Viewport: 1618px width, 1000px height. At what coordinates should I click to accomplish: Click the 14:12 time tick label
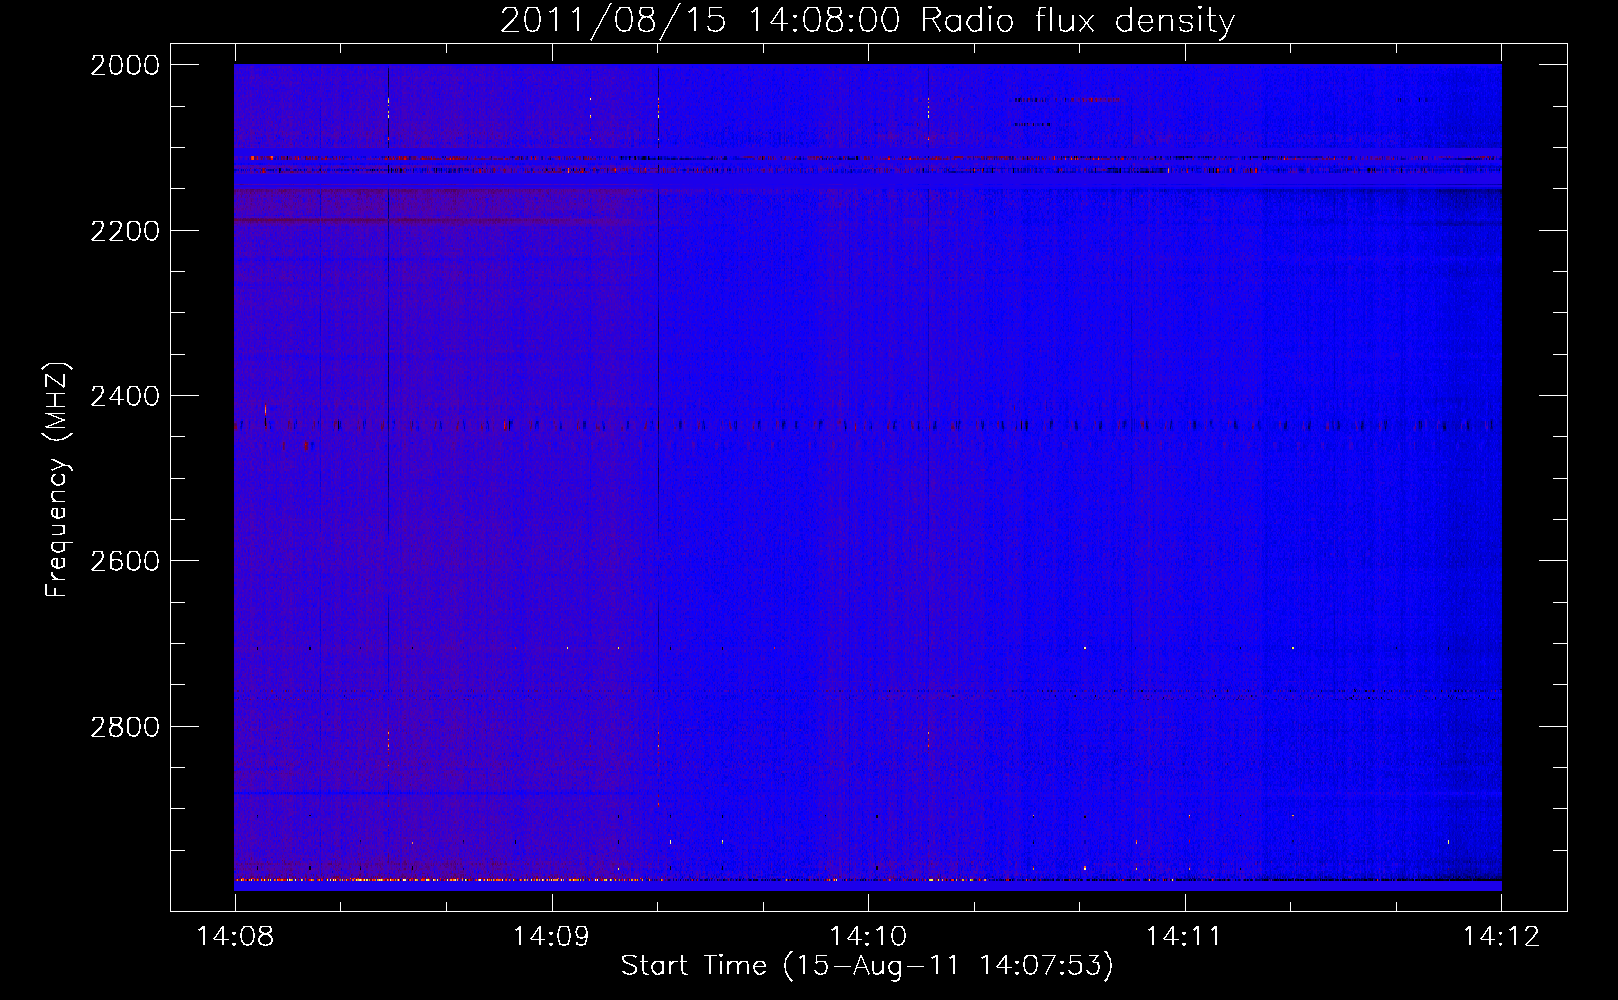[1501, 937]
